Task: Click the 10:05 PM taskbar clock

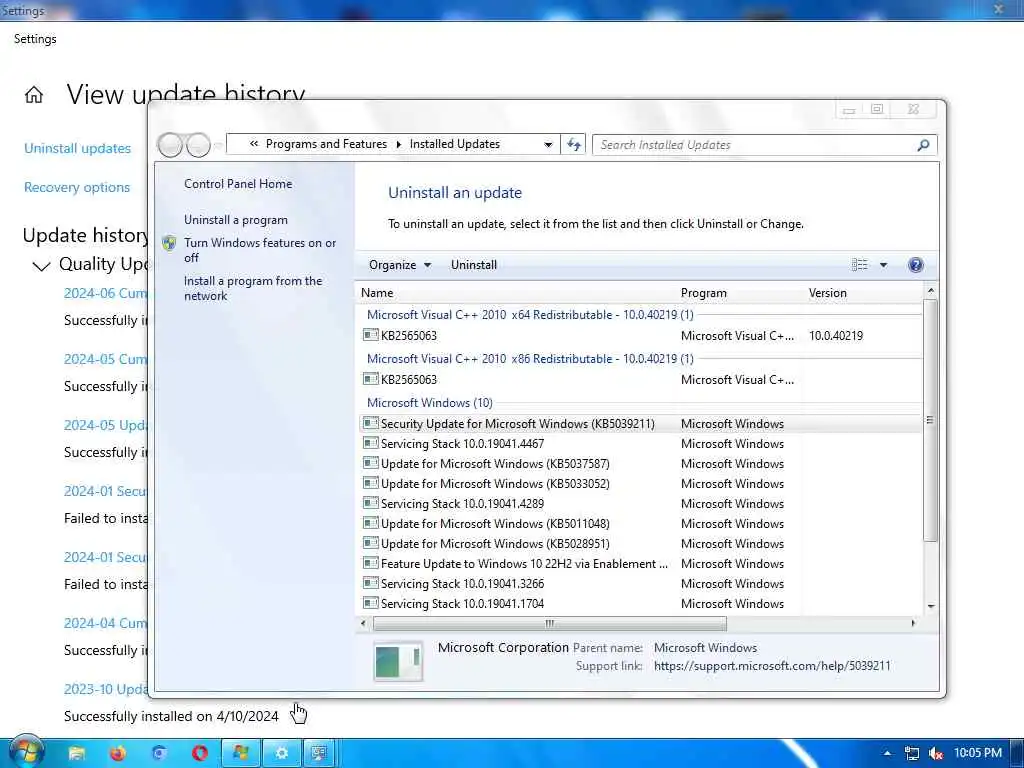Action: pos(978,753)
